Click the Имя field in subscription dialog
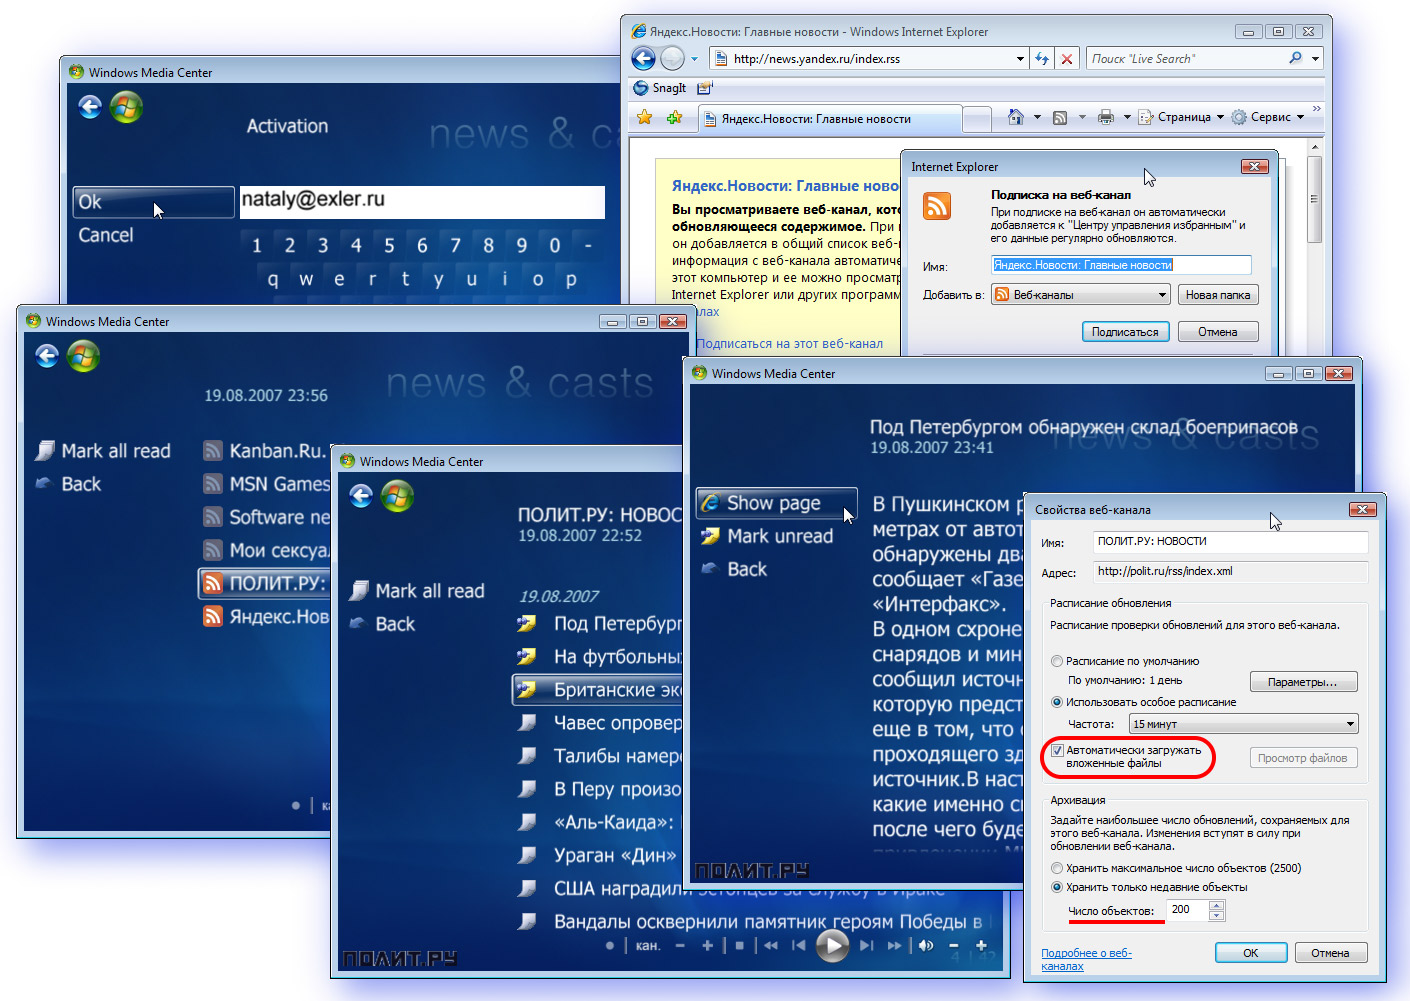The width and height of the screenshot is (1410, 1001). click(x=1121, y=265)
